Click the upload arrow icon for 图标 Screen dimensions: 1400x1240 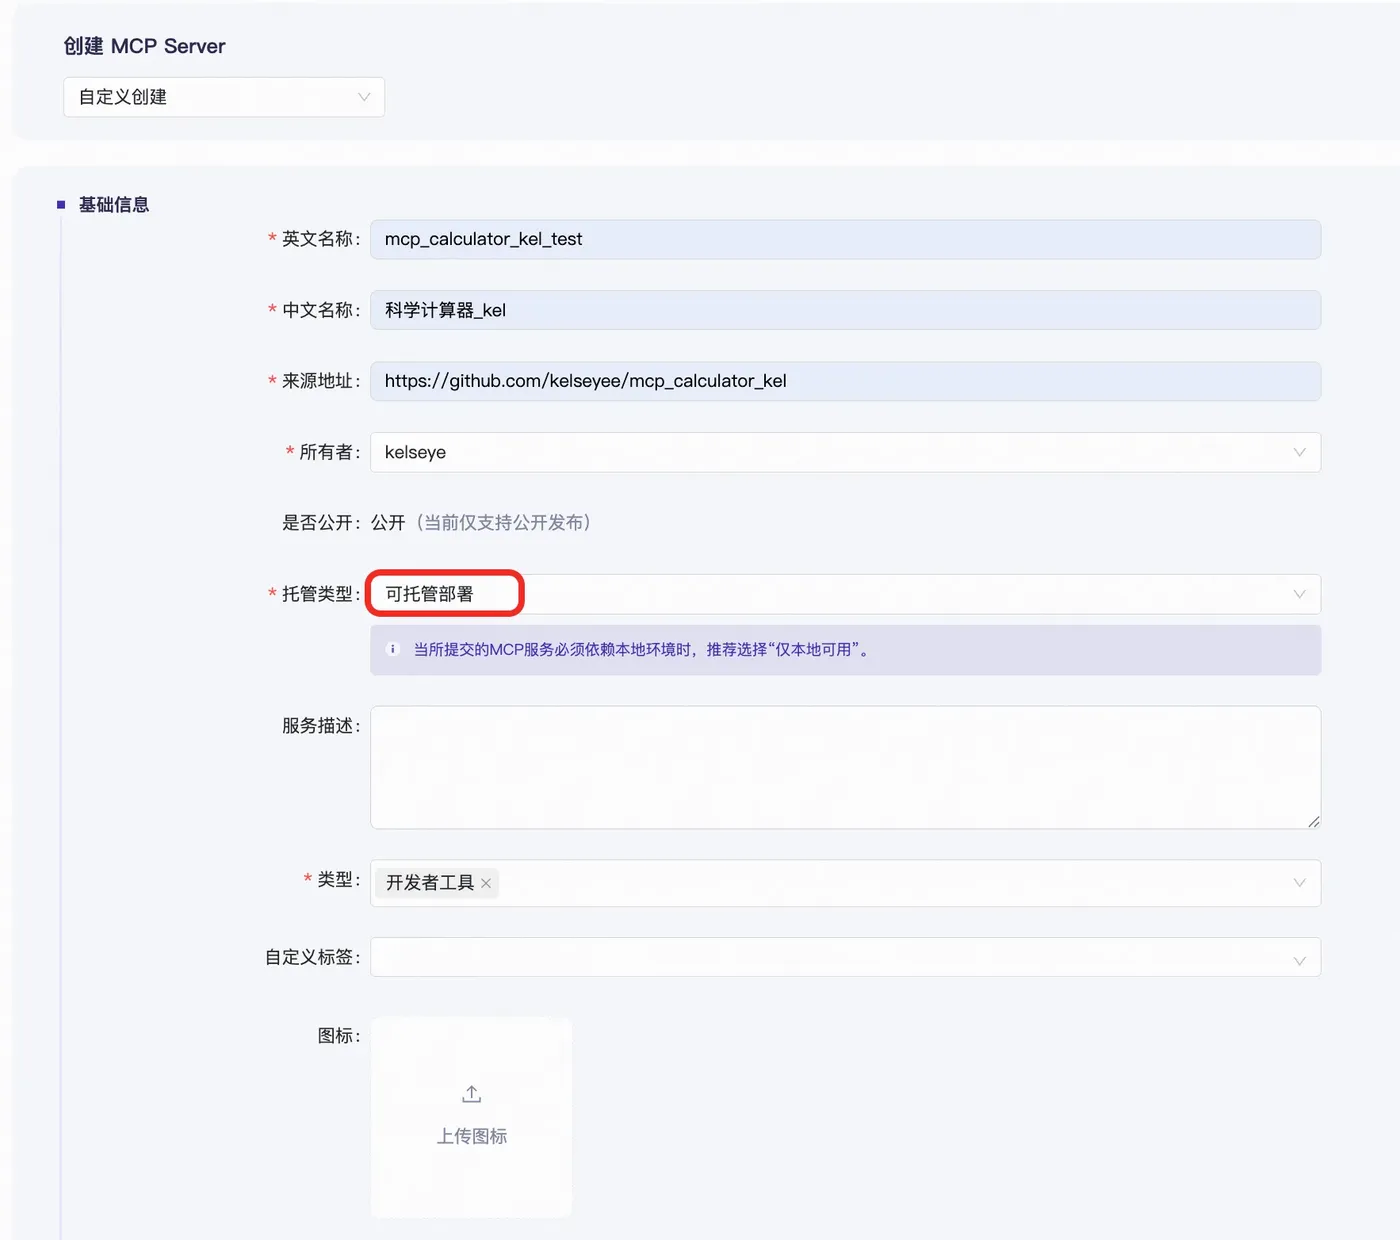pyautogui.click(x=471, y=1094)
